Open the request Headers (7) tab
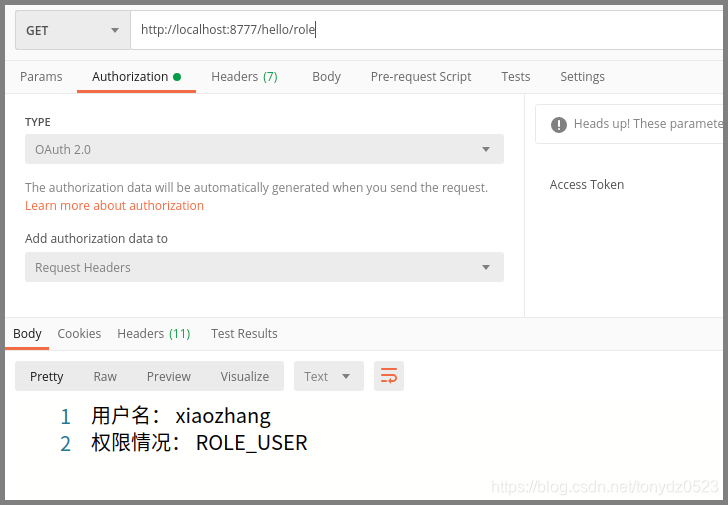 pos(244,77)
